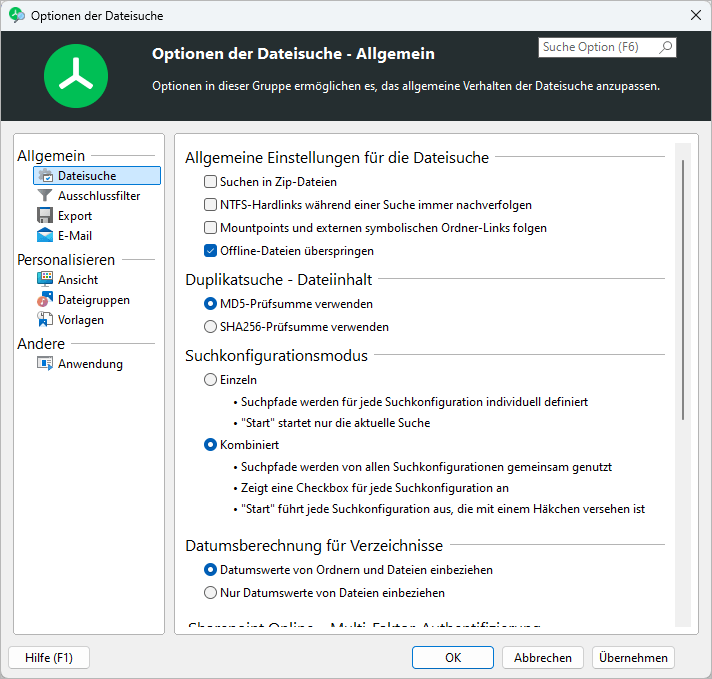Enable Suchen in Zip-Dateien checkbox
712x679 pixels.
(210, 182)
